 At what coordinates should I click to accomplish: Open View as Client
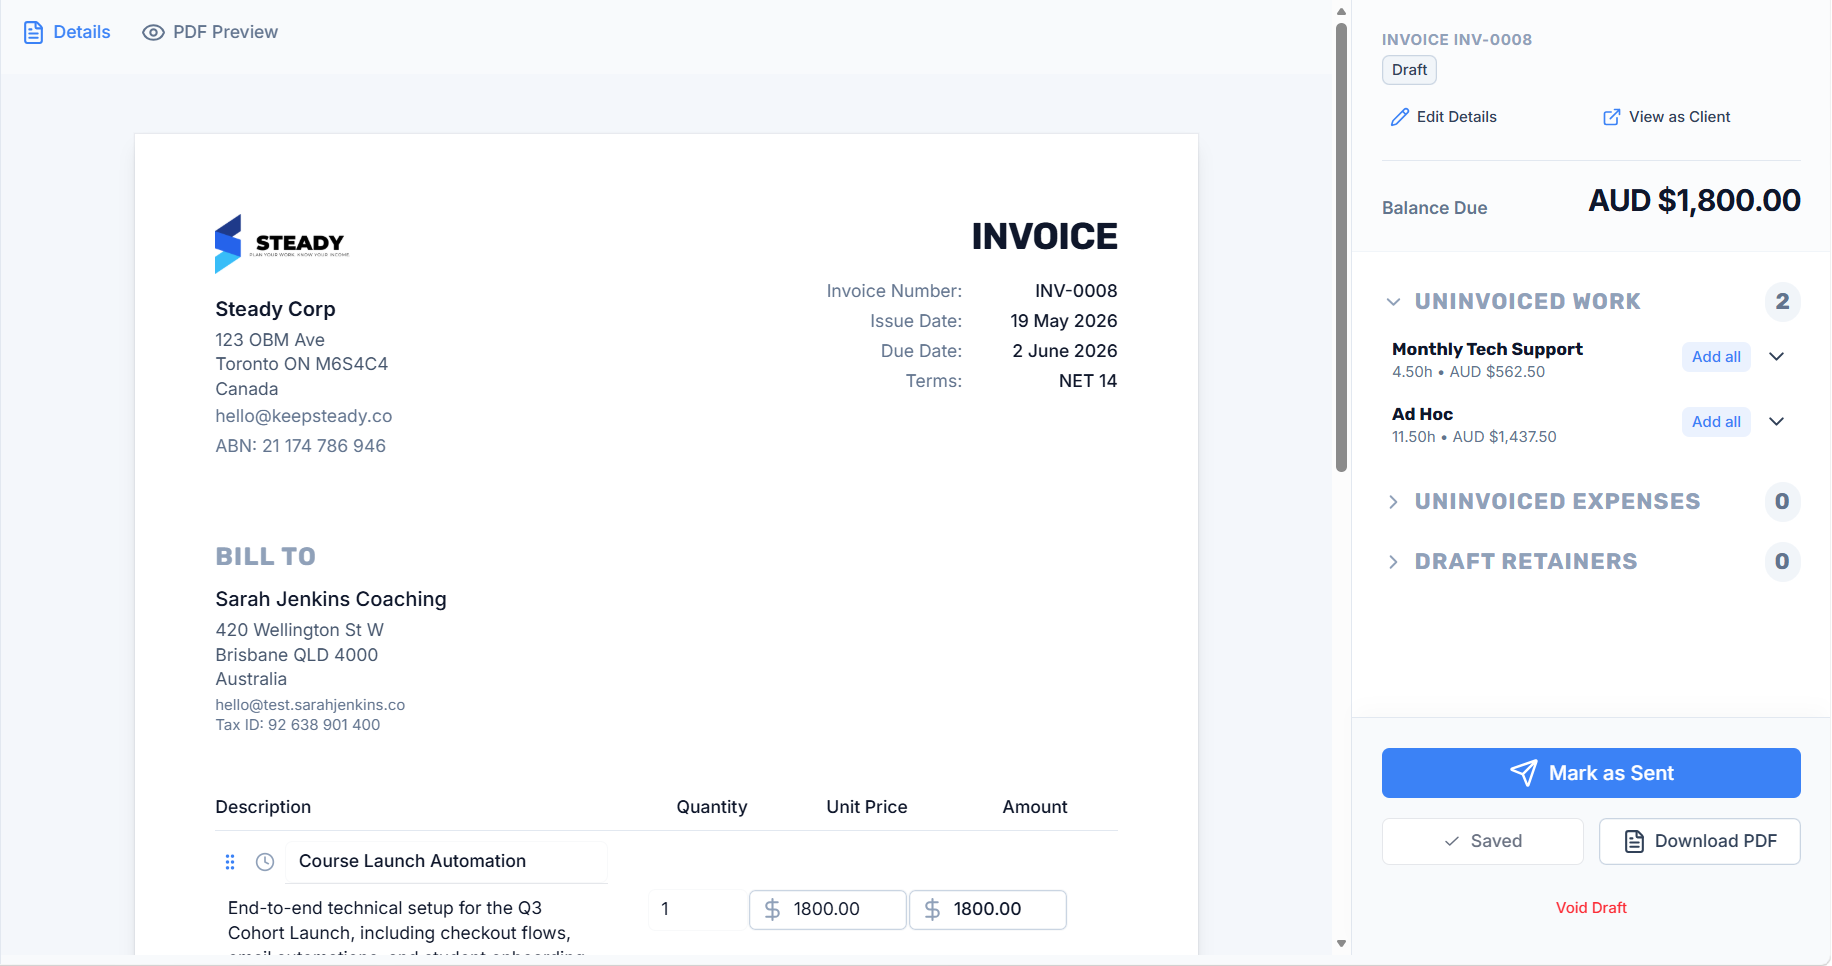tap(1666, 117)
